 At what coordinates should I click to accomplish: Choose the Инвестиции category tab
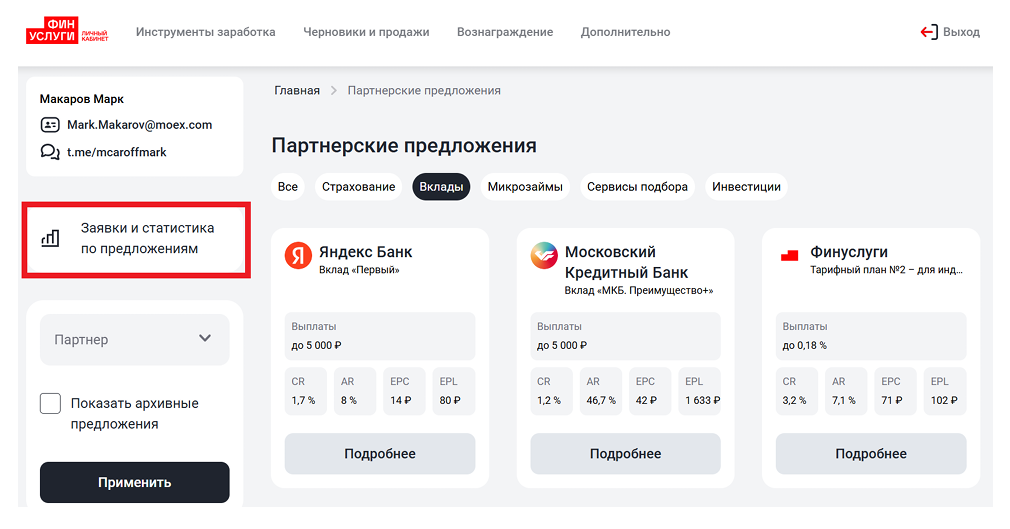coord(746,187)
